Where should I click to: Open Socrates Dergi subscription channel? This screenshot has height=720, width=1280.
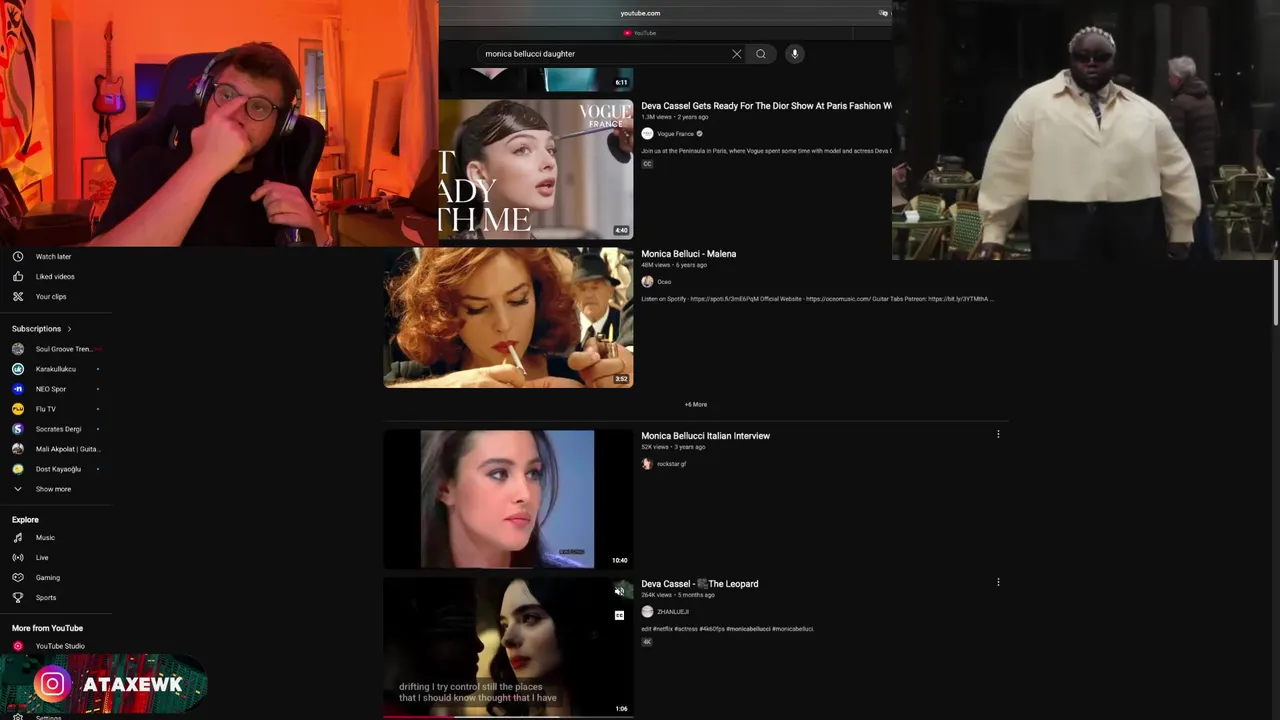(x=56, y=429)
